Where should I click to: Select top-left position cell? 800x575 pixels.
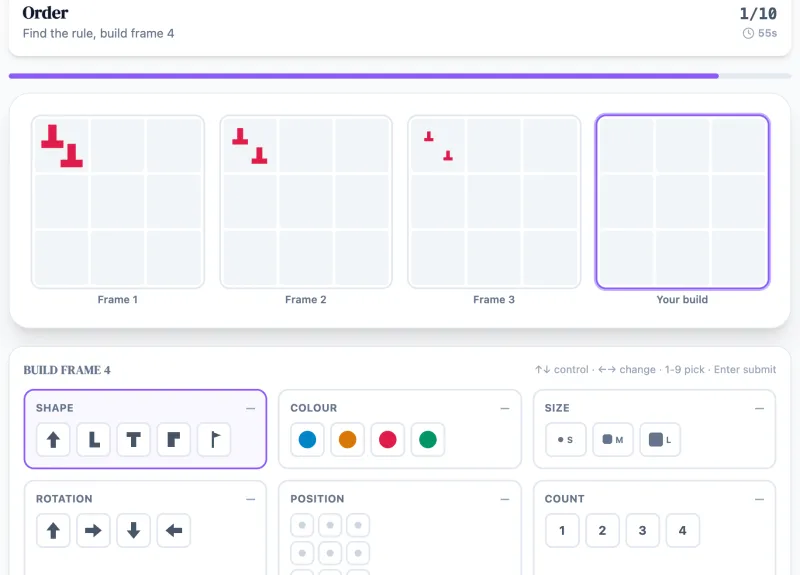(x=303, y=525)
